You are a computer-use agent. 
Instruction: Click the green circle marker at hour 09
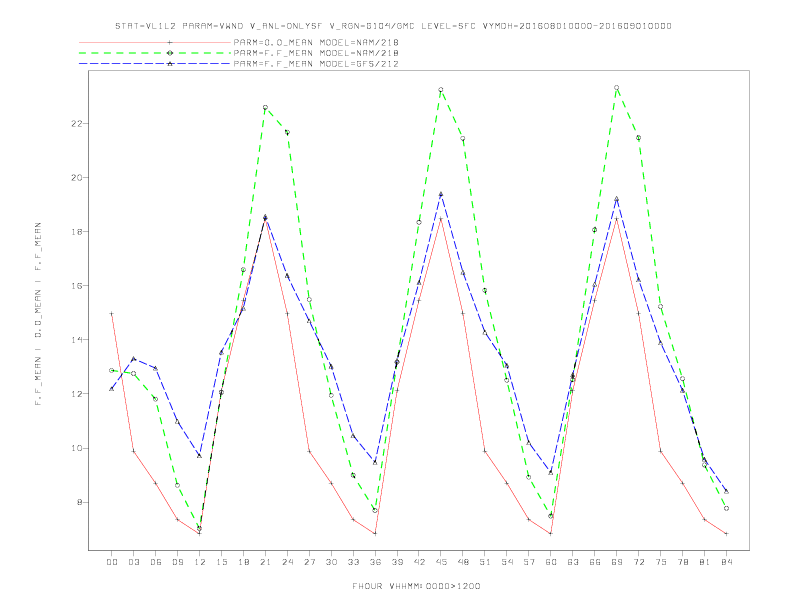pyautogui.click(x=177, y=486)
